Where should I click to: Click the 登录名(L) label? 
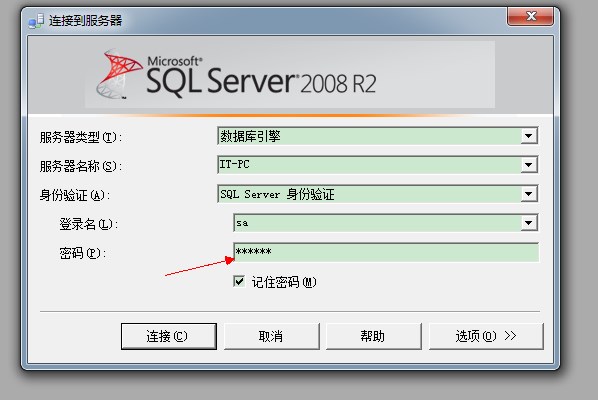(88, 224)
